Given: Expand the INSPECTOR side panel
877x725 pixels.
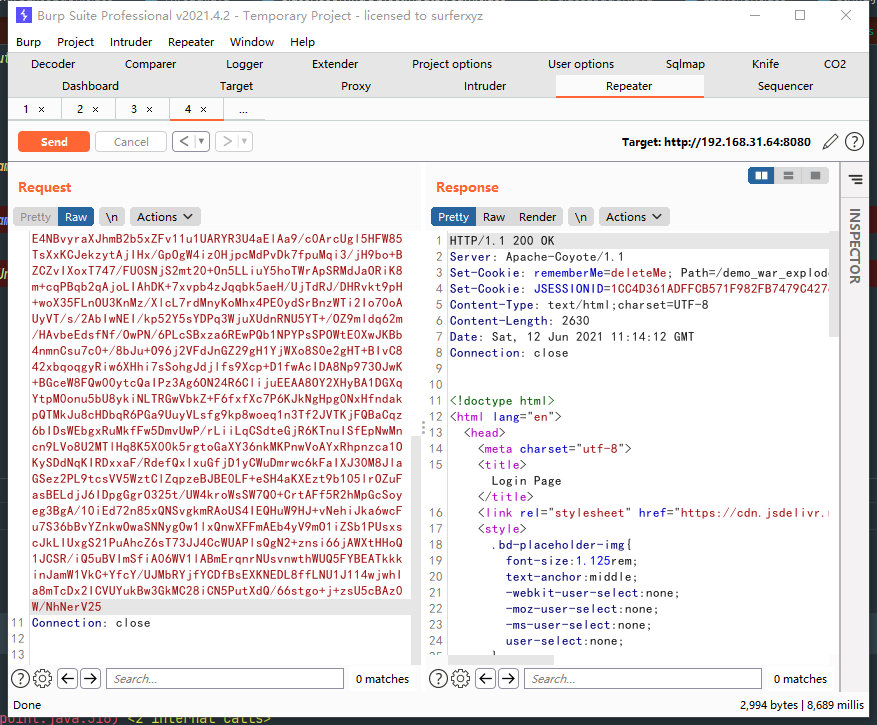Looking at the screenshot, I should click(x=855, y=246).
